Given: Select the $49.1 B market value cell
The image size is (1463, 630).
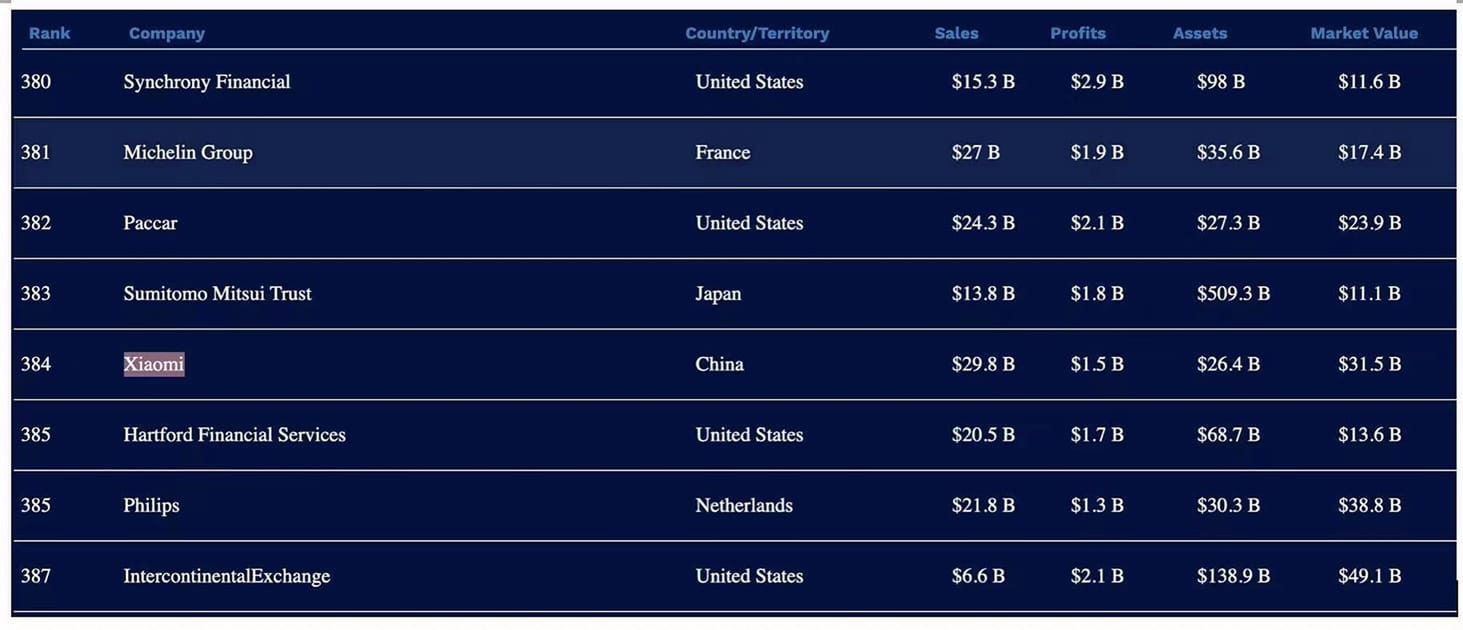Looking at the screenshot, I should 1369,576.
